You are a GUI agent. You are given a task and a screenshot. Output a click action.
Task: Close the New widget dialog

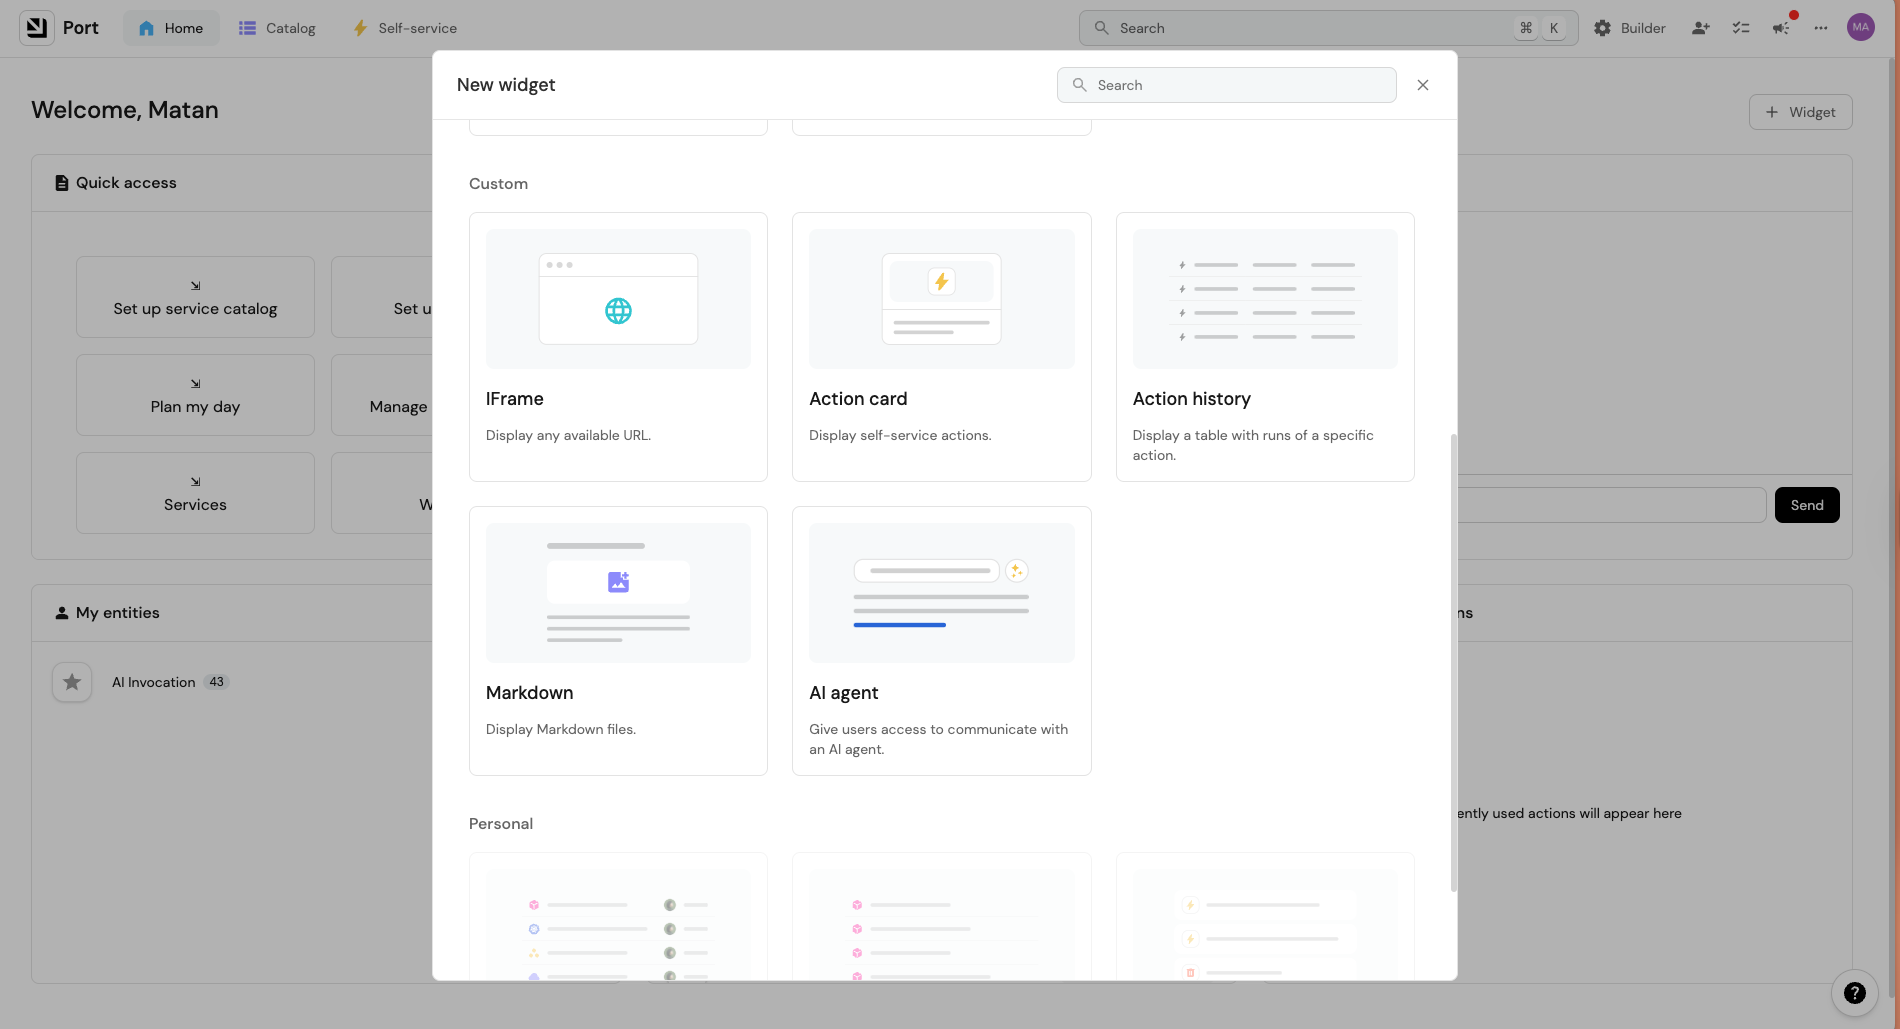[1422, 85]
